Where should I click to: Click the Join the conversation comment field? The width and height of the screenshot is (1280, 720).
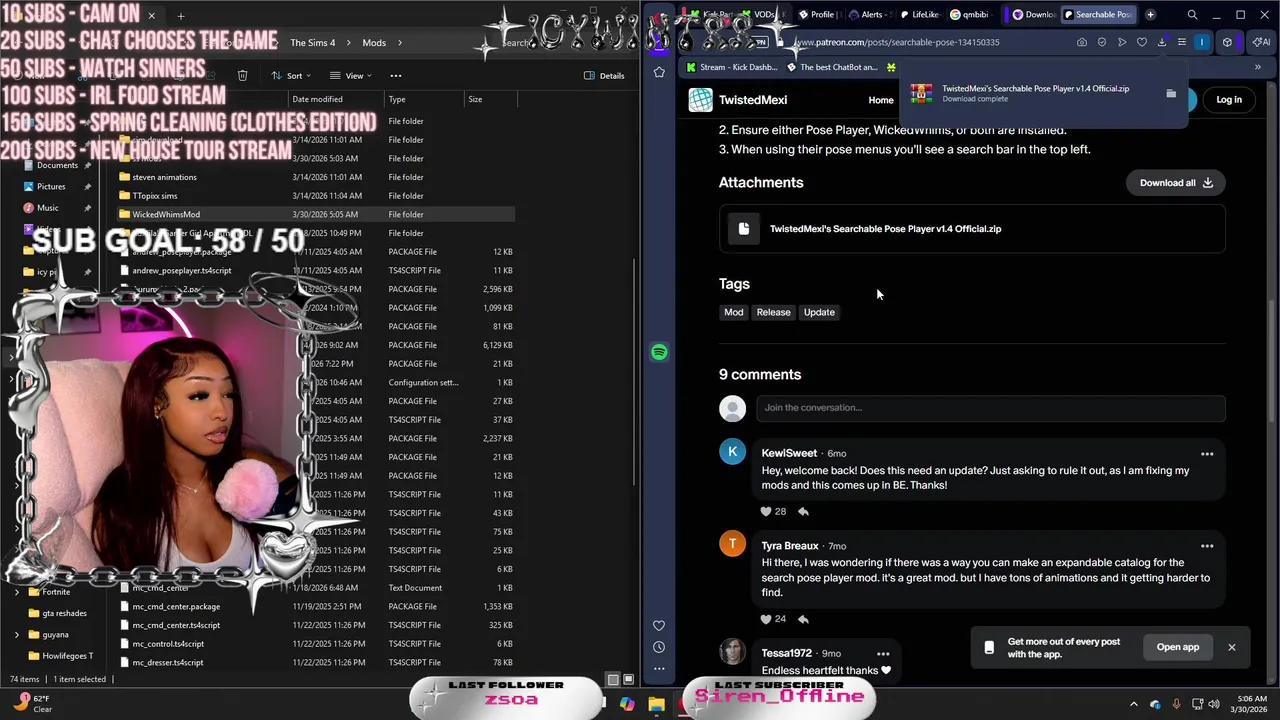(x=990, y=407)
